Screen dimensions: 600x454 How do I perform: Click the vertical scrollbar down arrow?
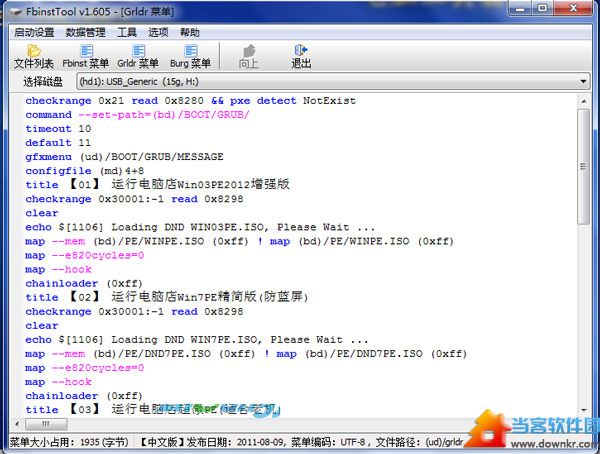coord(584,410)
